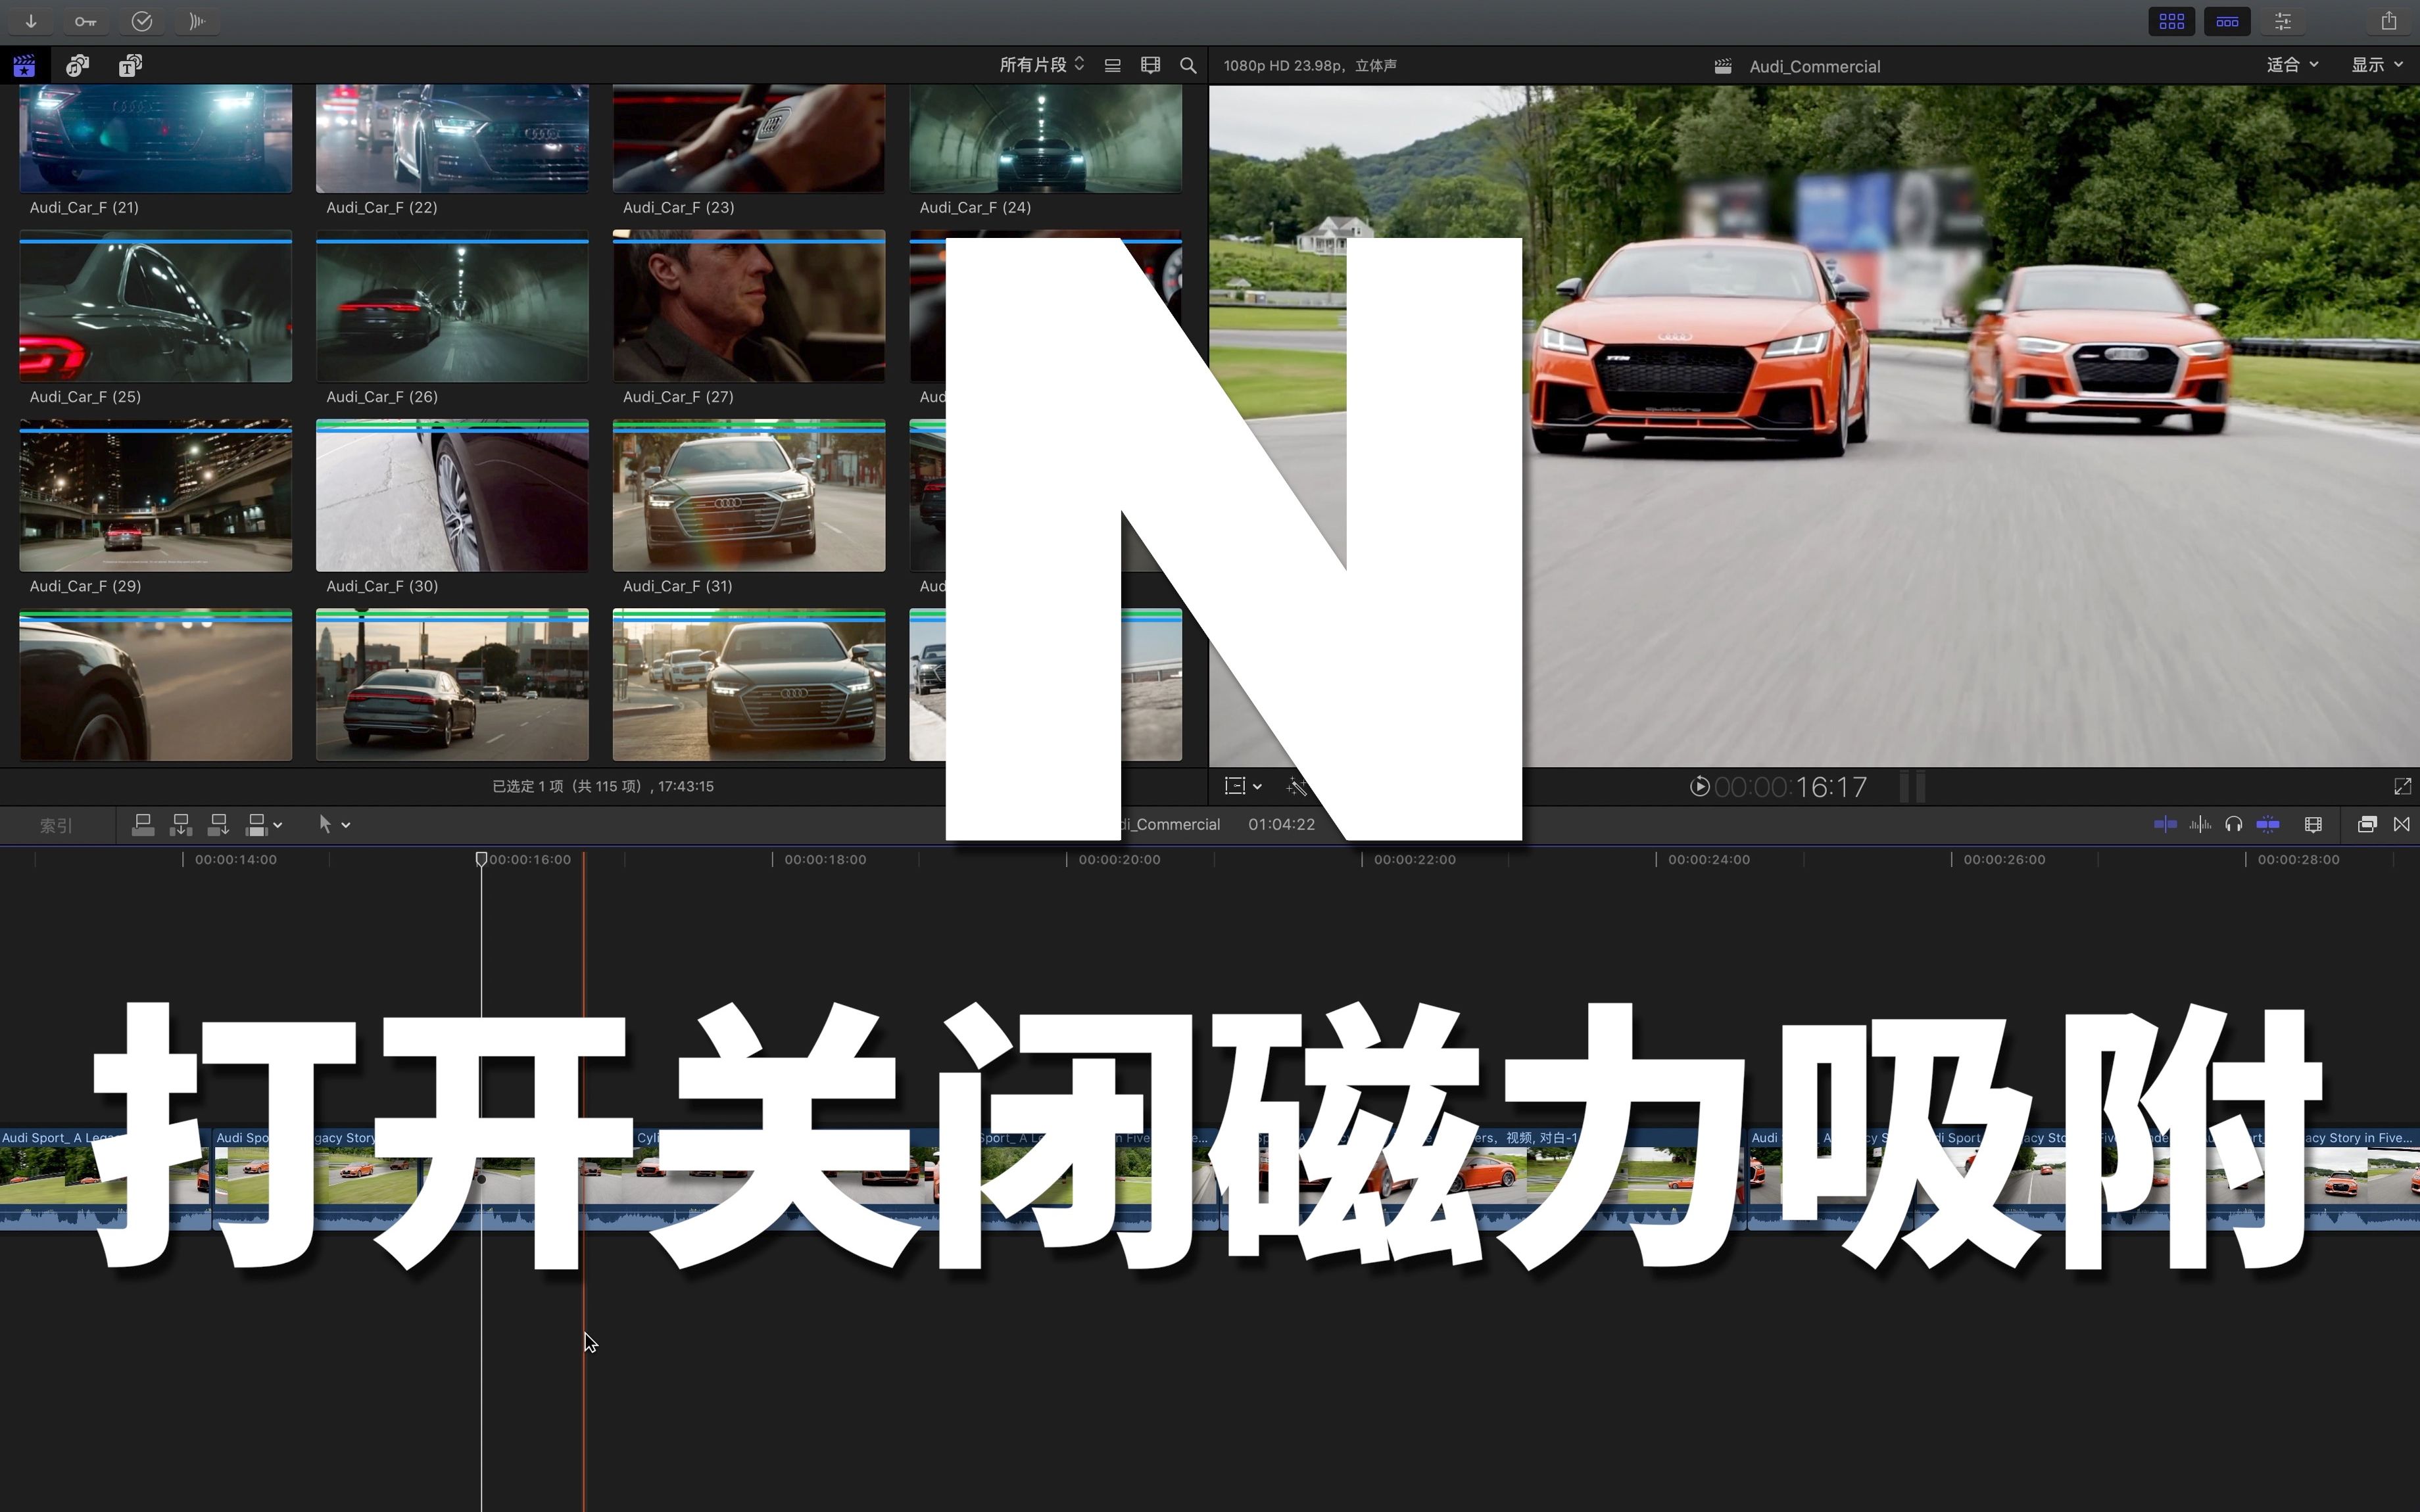
Task: Click the viewer timecode 00:00:16:17
Action: point(1790,788)
